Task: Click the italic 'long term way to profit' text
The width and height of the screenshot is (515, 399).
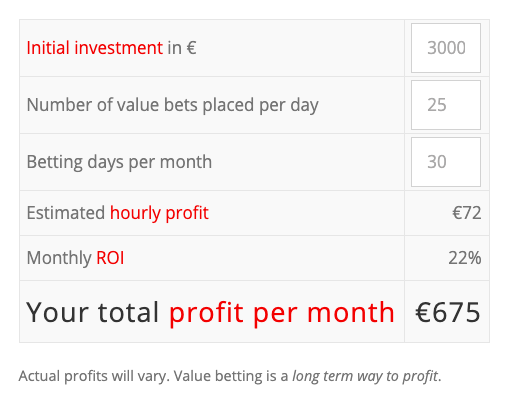Action: tap(367, 376)
